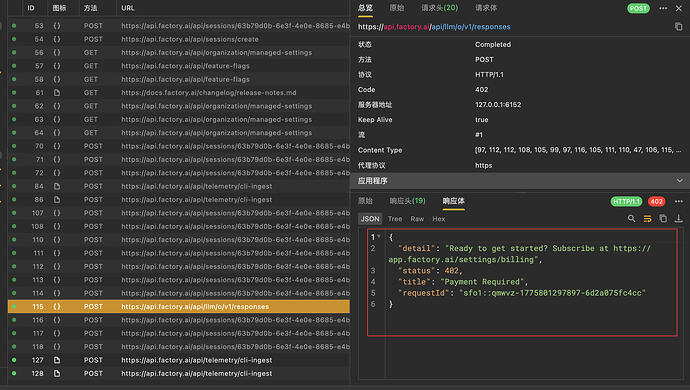This screenshot has width=690, height=390.
Task: Sort the list by ID column
Action: coord(31,8)
